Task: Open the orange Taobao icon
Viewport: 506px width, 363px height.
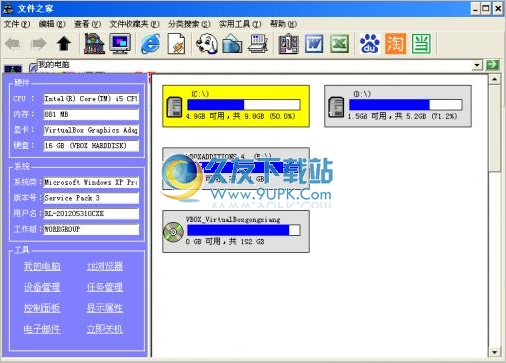Action: point(396,44)
